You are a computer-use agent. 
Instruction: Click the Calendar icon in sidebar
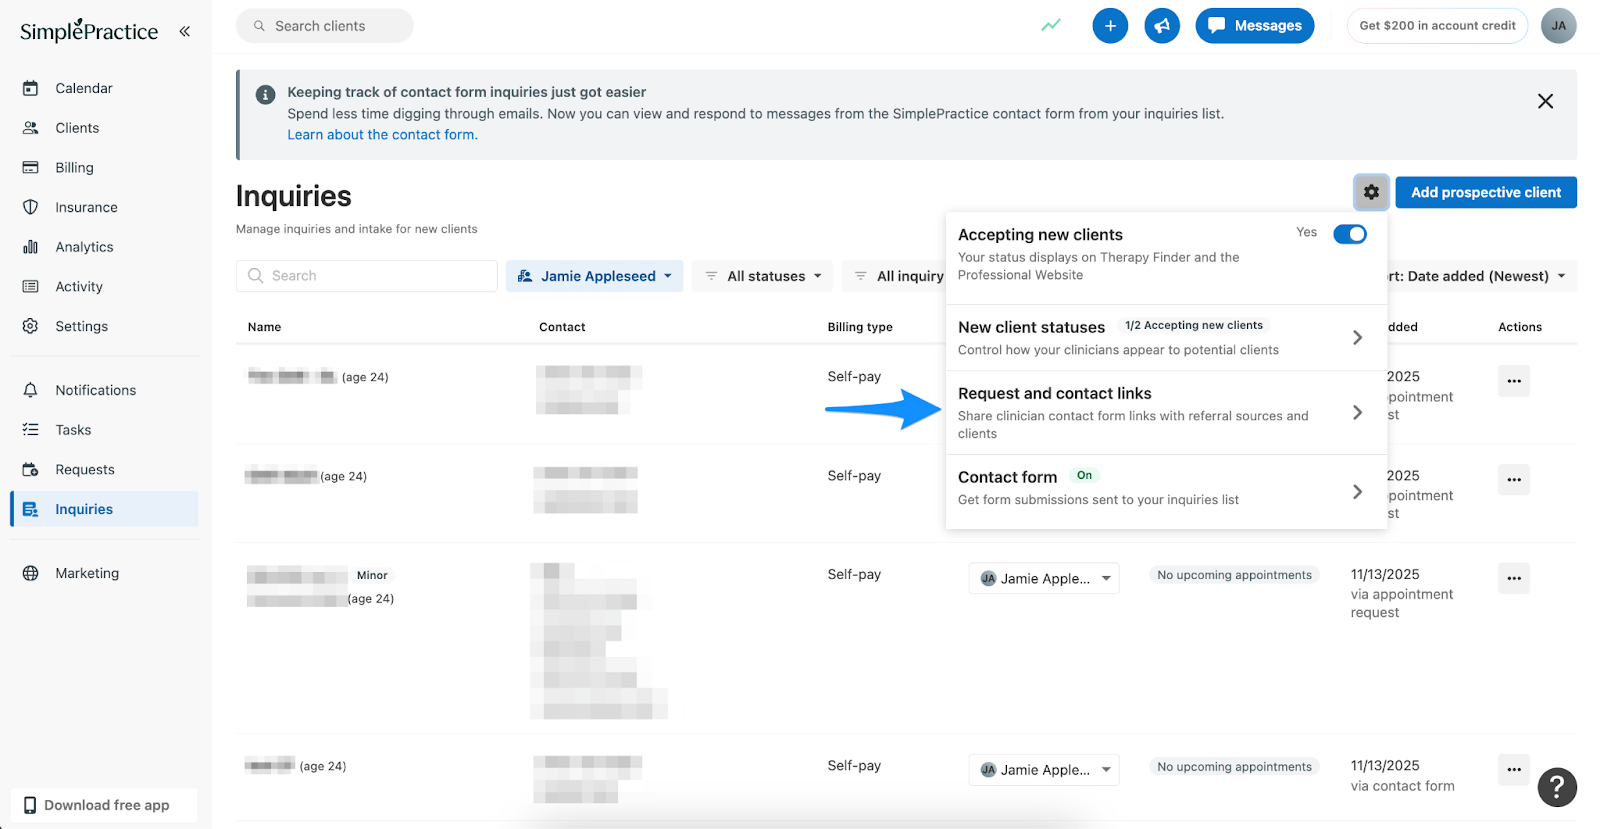(x=30, y=88)
